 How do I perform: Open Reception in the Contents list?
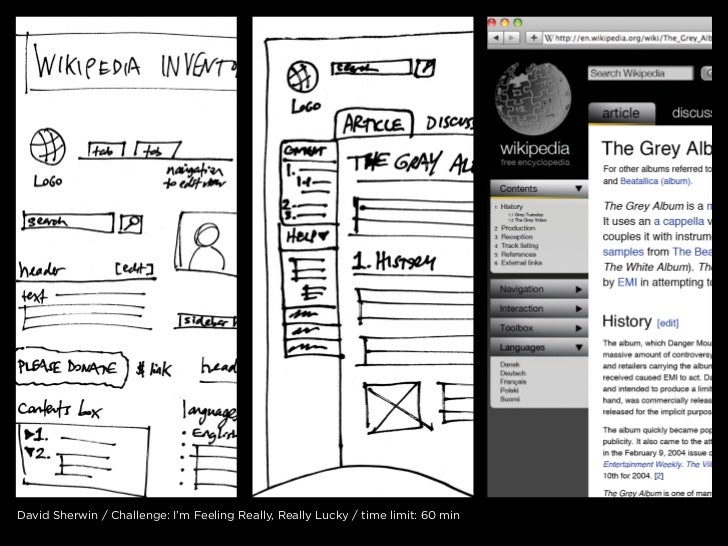[516, 237]
